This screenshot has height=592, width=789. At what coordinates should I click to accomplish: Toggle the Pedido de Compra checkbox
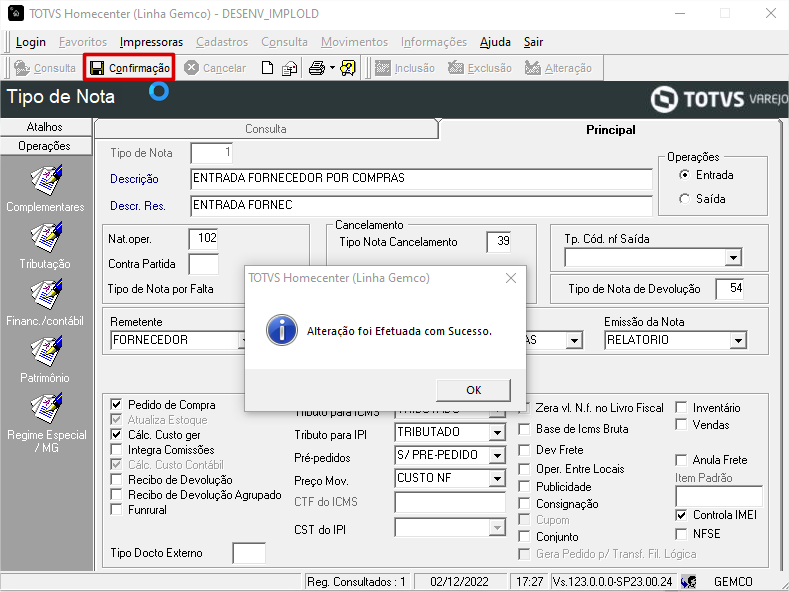(116, 404)
